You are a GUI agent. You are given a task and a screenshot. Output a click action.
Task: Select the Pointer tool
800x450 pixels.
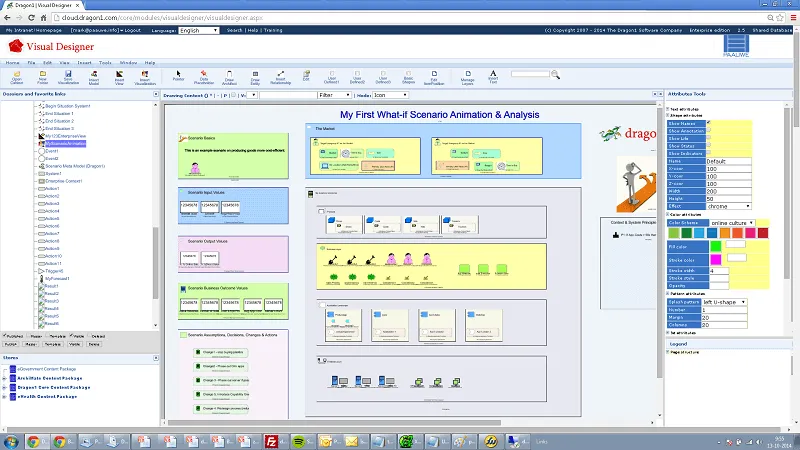click(x=178, y=77)
